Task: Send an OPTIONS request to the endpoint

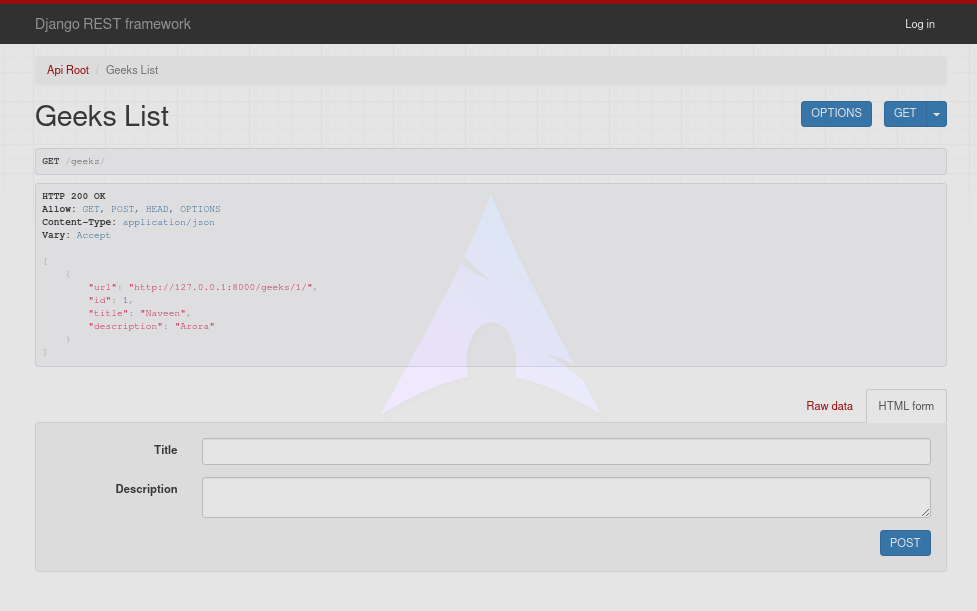Action: coord(836,113)
